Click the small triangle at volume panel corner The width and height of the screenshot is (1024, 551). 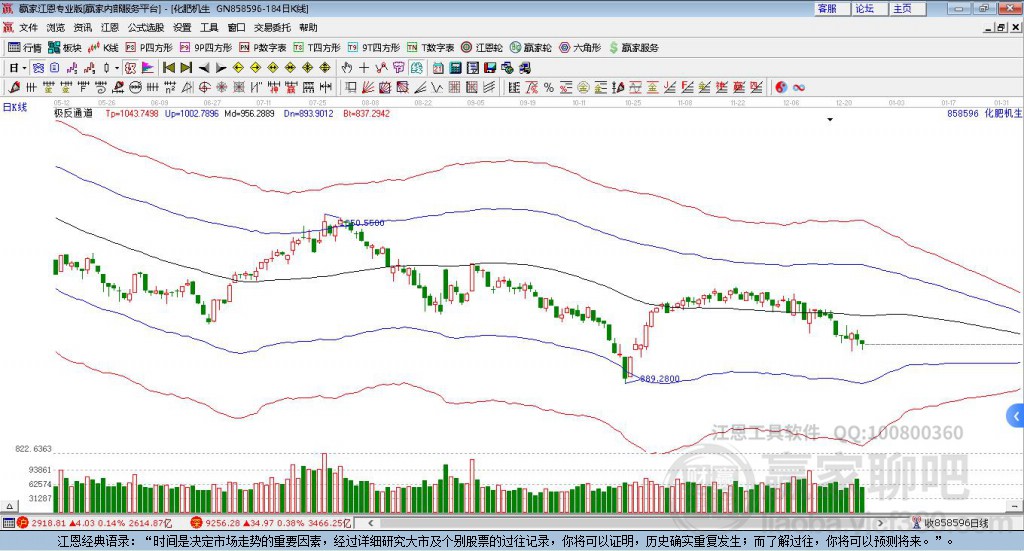(x=9, y=506)
